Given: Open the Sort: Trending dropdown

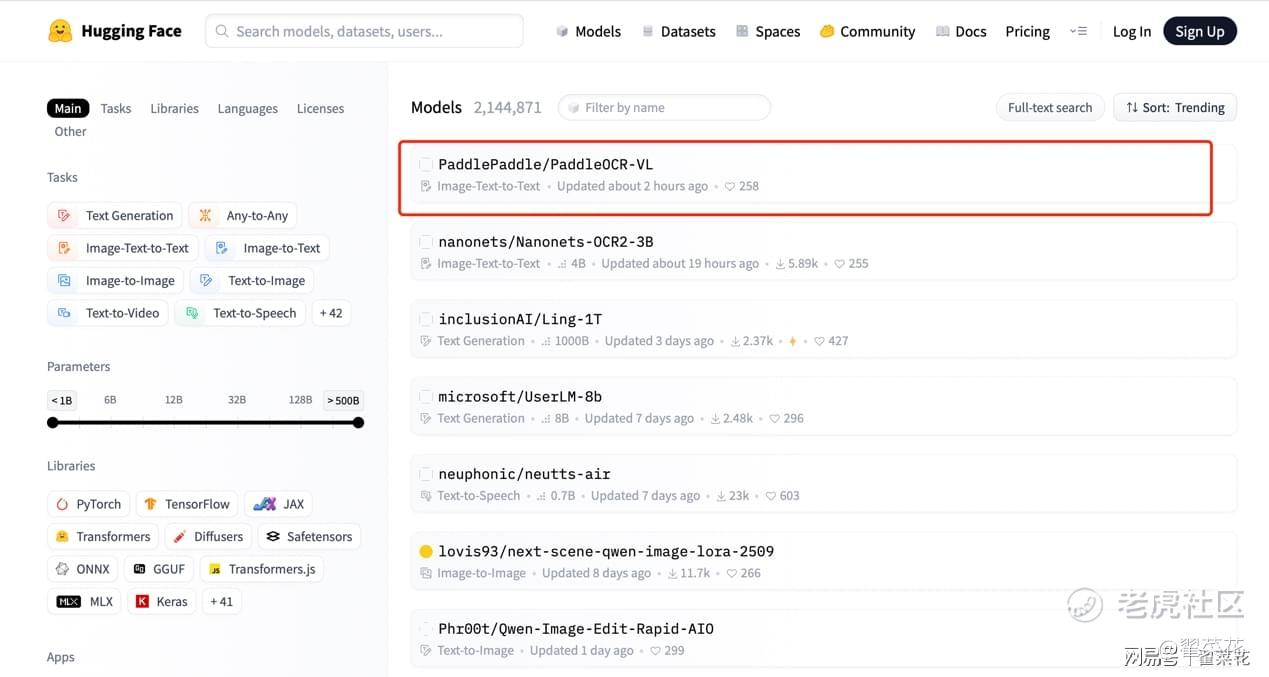Looking at the screenshot, I should click(x=1175, y=108).
